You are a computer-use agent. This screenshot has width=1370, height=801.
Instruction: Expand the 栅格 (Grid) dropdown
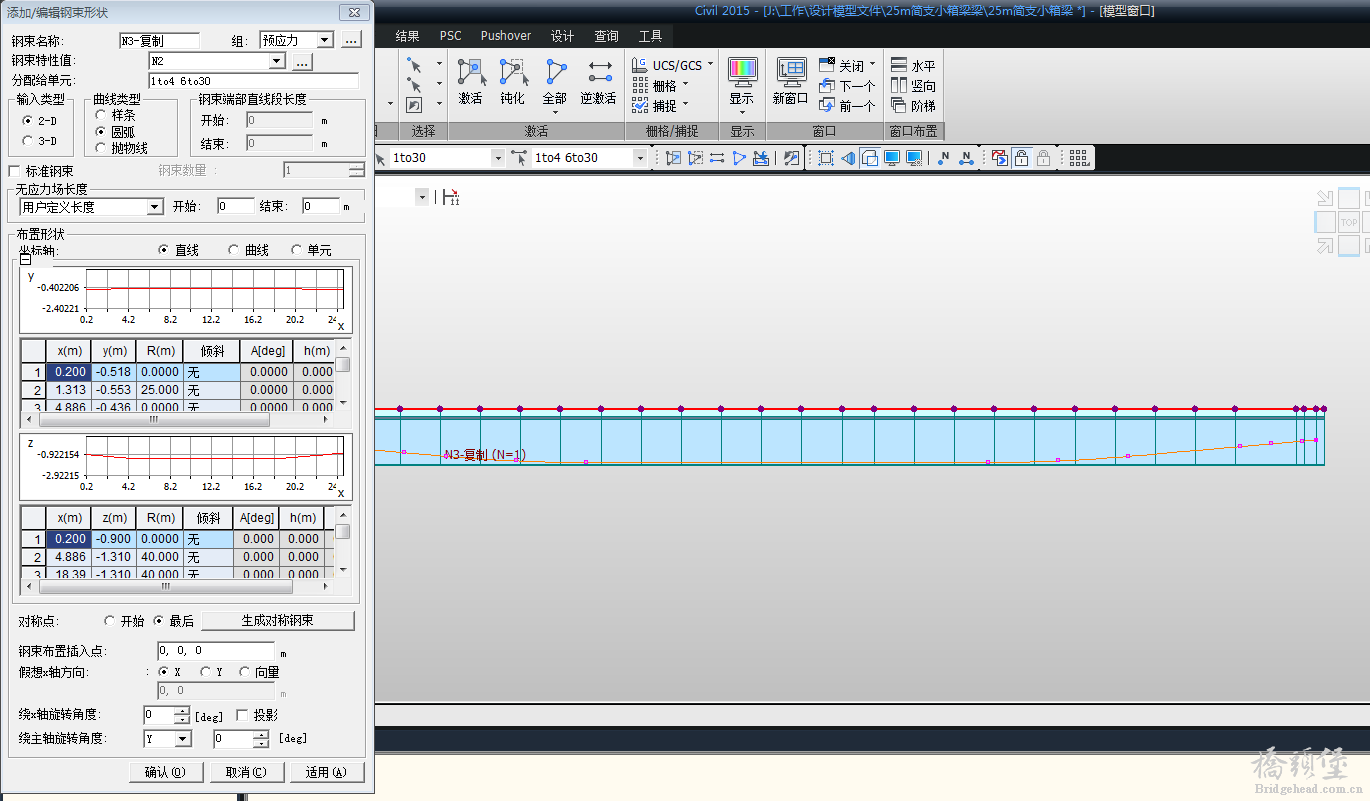coord(686,84)
